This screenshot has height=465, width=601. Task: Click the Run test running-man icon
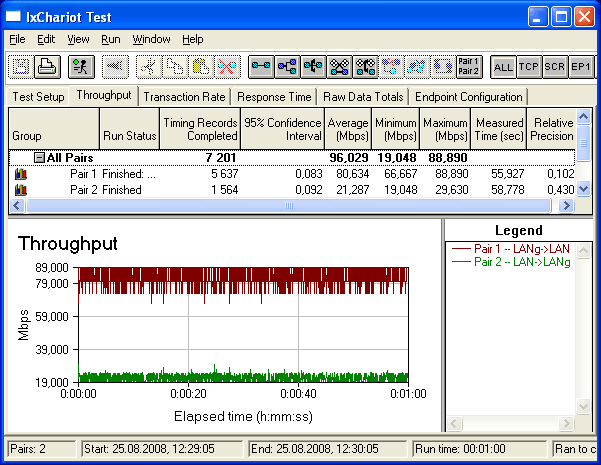(81, 67)
